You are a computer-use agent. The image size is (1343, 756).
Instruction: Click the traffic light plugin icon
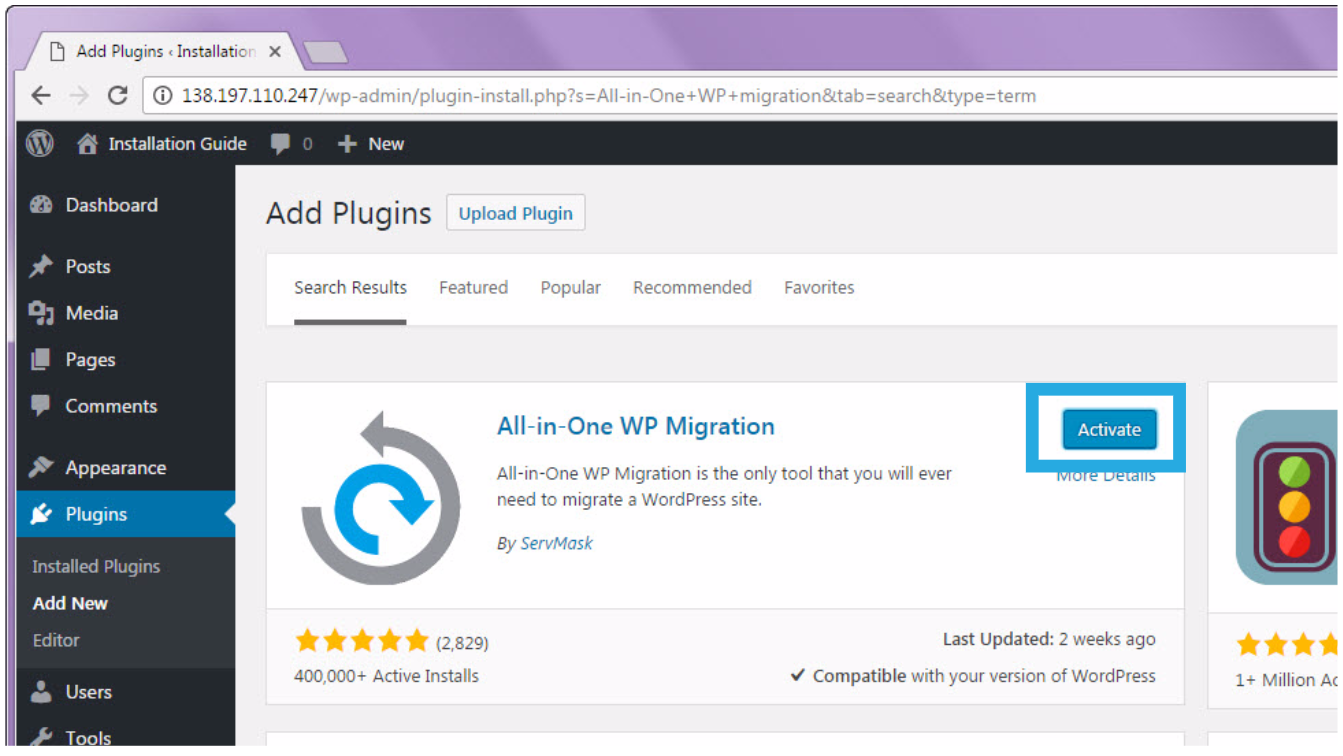pos(1288,497)
